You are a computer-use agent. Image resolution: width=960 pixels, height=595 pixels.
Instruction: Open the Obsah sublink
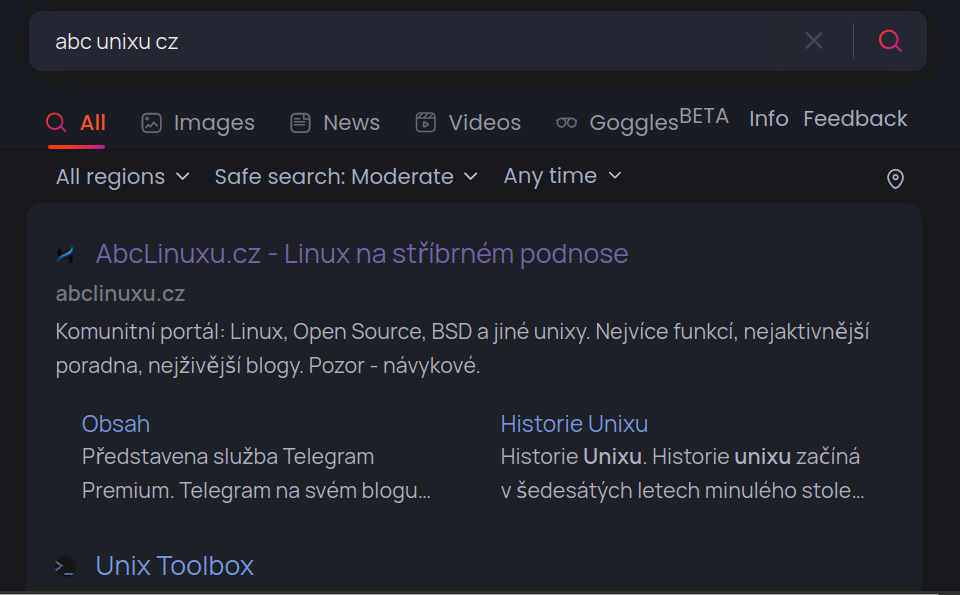tap(116, 424)
